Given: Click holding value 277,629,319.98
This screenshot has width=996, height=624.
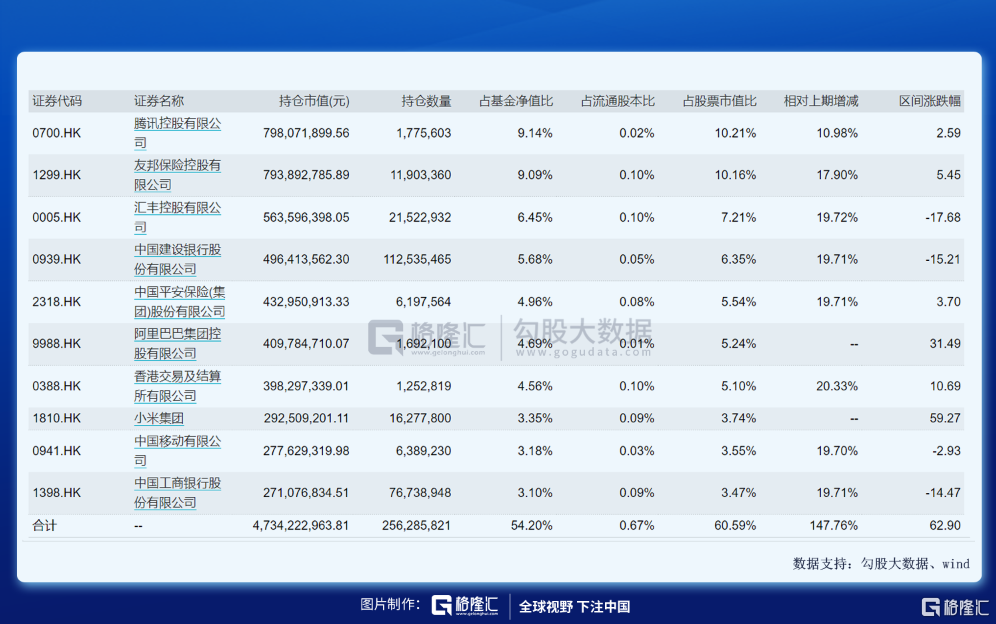Looking at the screenshot, I should [x=306, y=451].
